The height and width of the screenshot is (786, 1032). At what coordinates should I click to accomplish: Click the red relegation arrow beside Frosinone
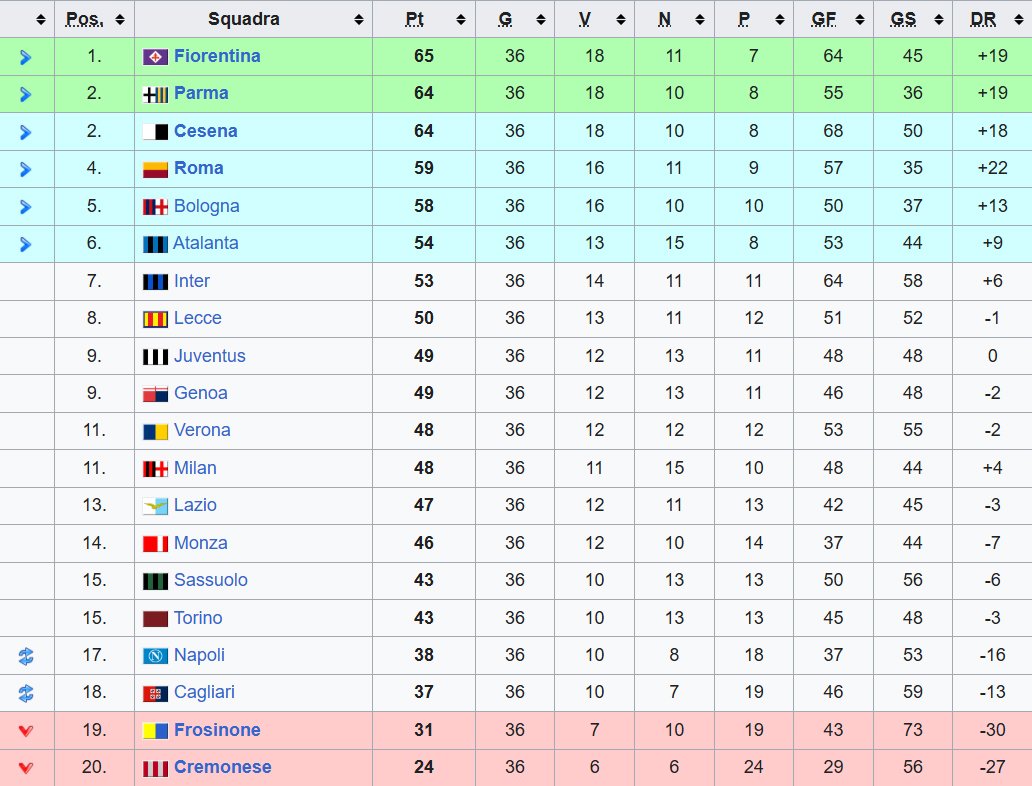click(26, 731)
